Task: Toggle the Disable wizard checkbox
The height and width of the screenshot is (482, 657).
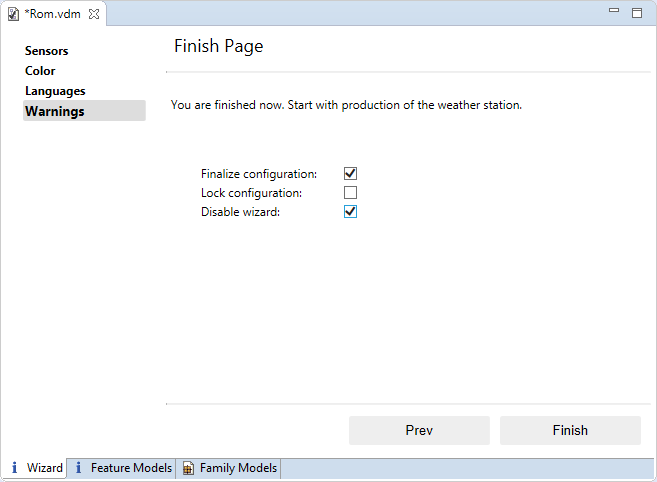Action: 350,212
